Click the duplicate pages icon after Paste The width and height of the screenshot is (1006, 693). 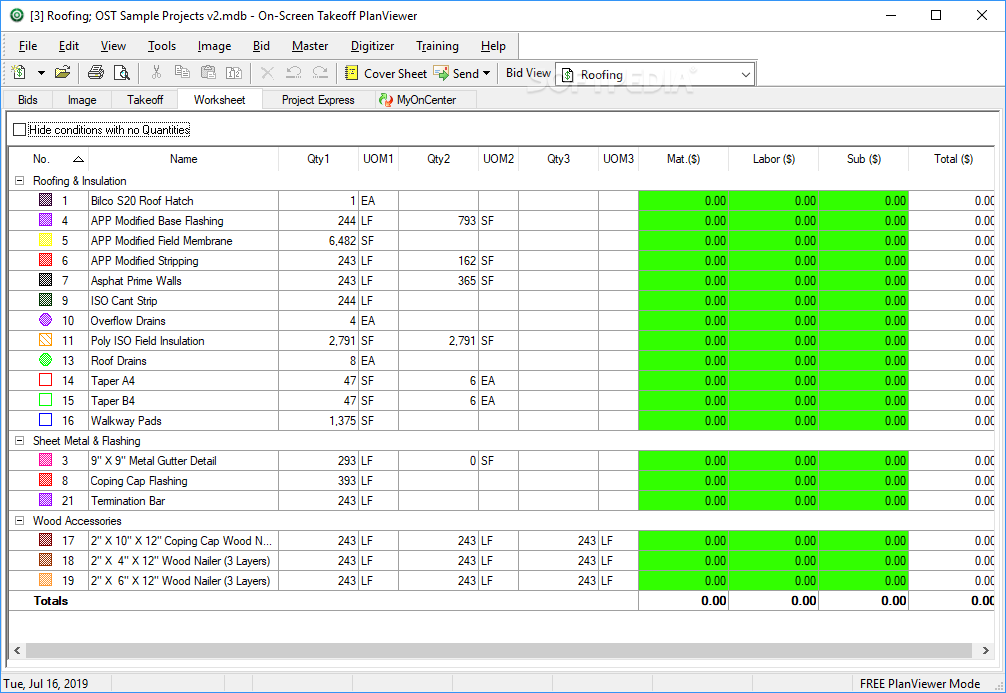(x=234, y=73)
